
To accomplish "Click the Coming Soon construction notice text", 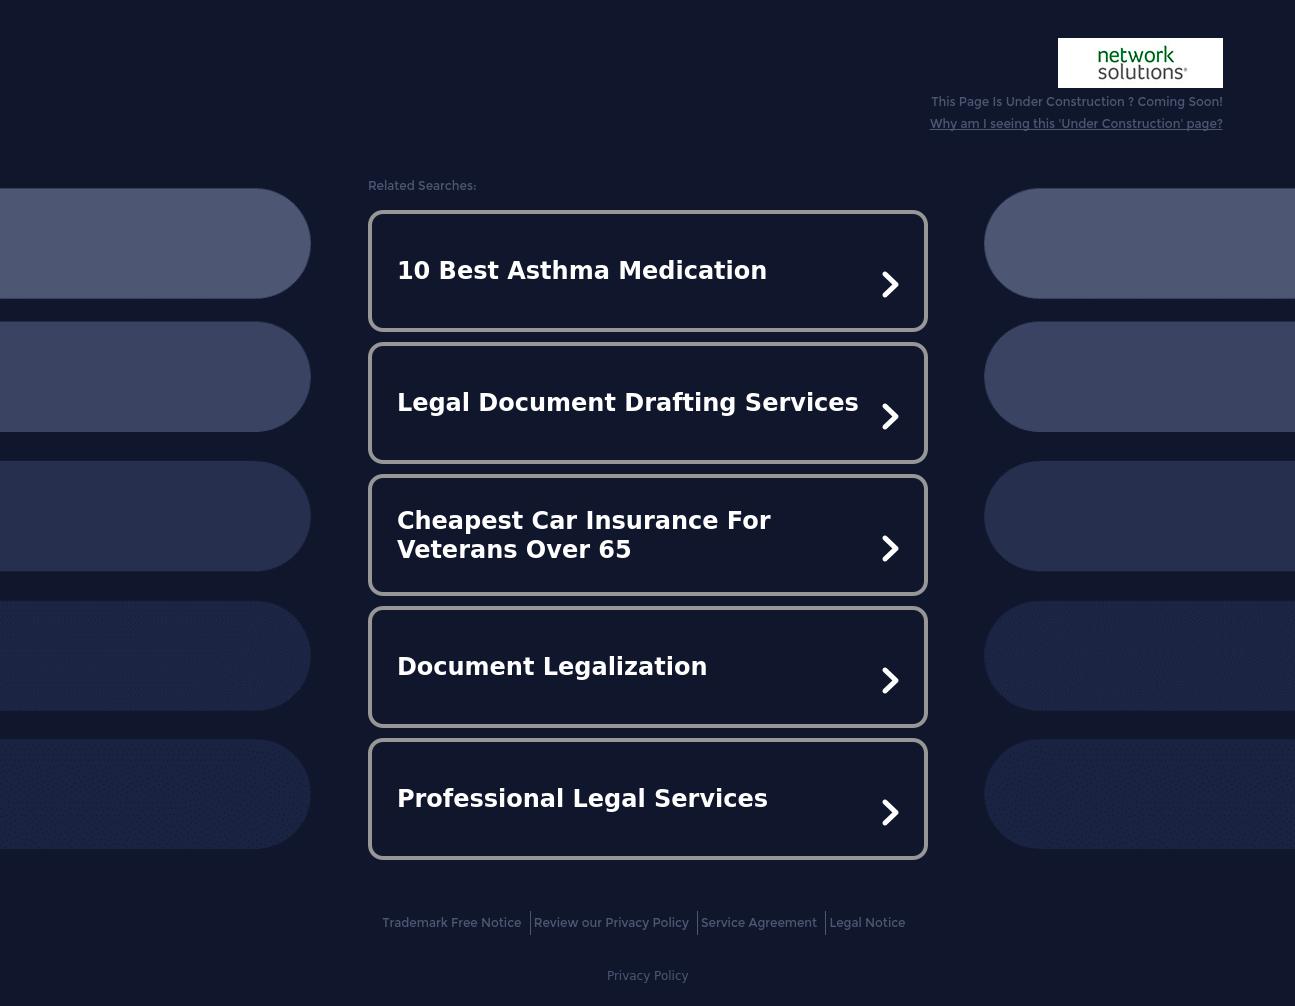I will tap(1076, 101).
